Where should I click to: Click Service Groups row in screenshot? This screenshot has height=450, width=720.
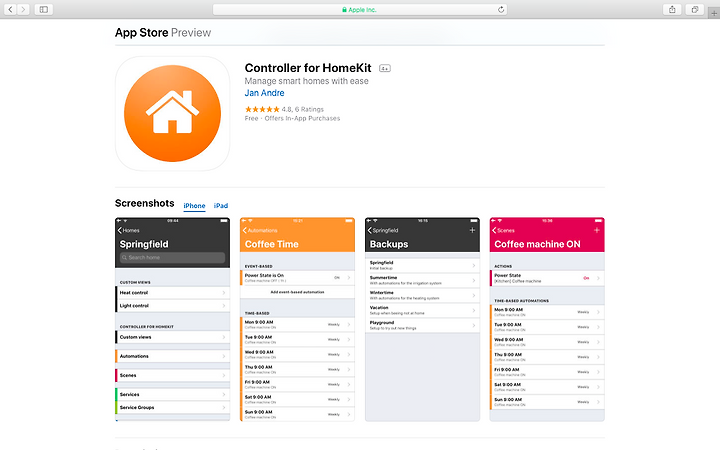(172, 407)
